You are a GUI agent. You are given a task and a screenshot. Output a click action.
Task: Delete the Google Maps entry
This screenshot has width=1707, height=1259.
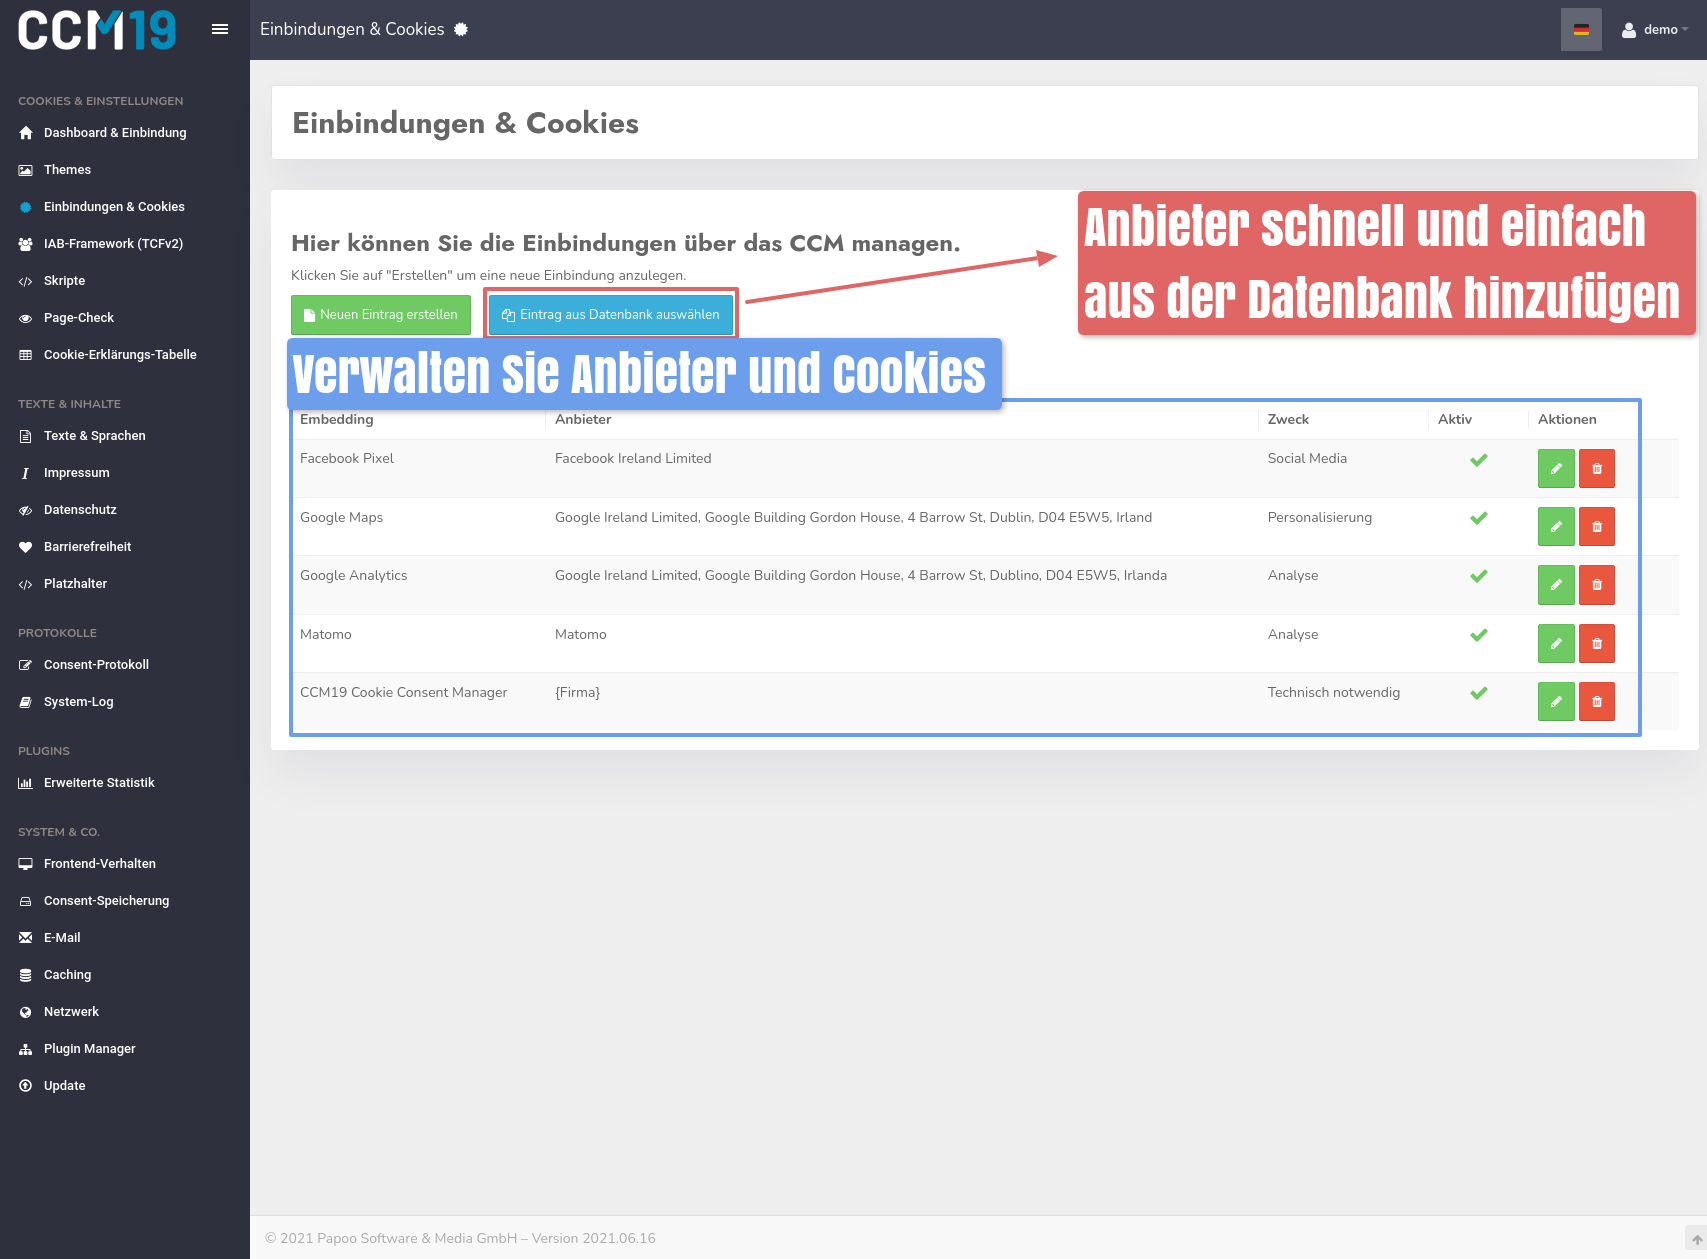(x=1597, y=527)
